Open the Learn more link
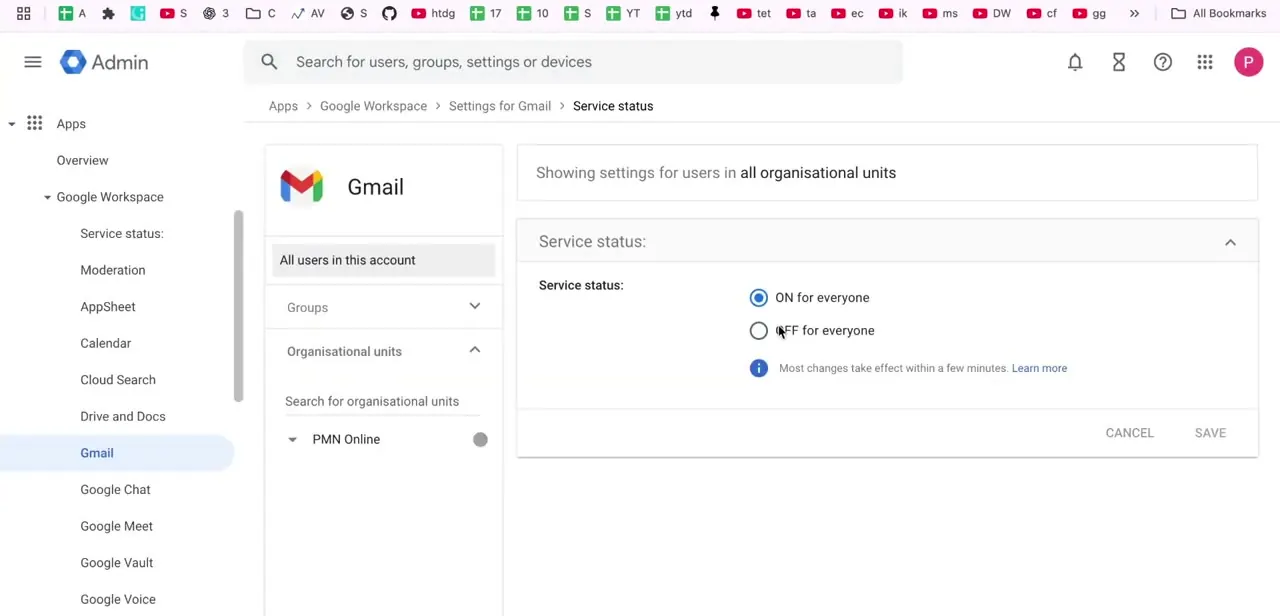The height and width of the screenshot is (616, 1280). click(1039, 368)
